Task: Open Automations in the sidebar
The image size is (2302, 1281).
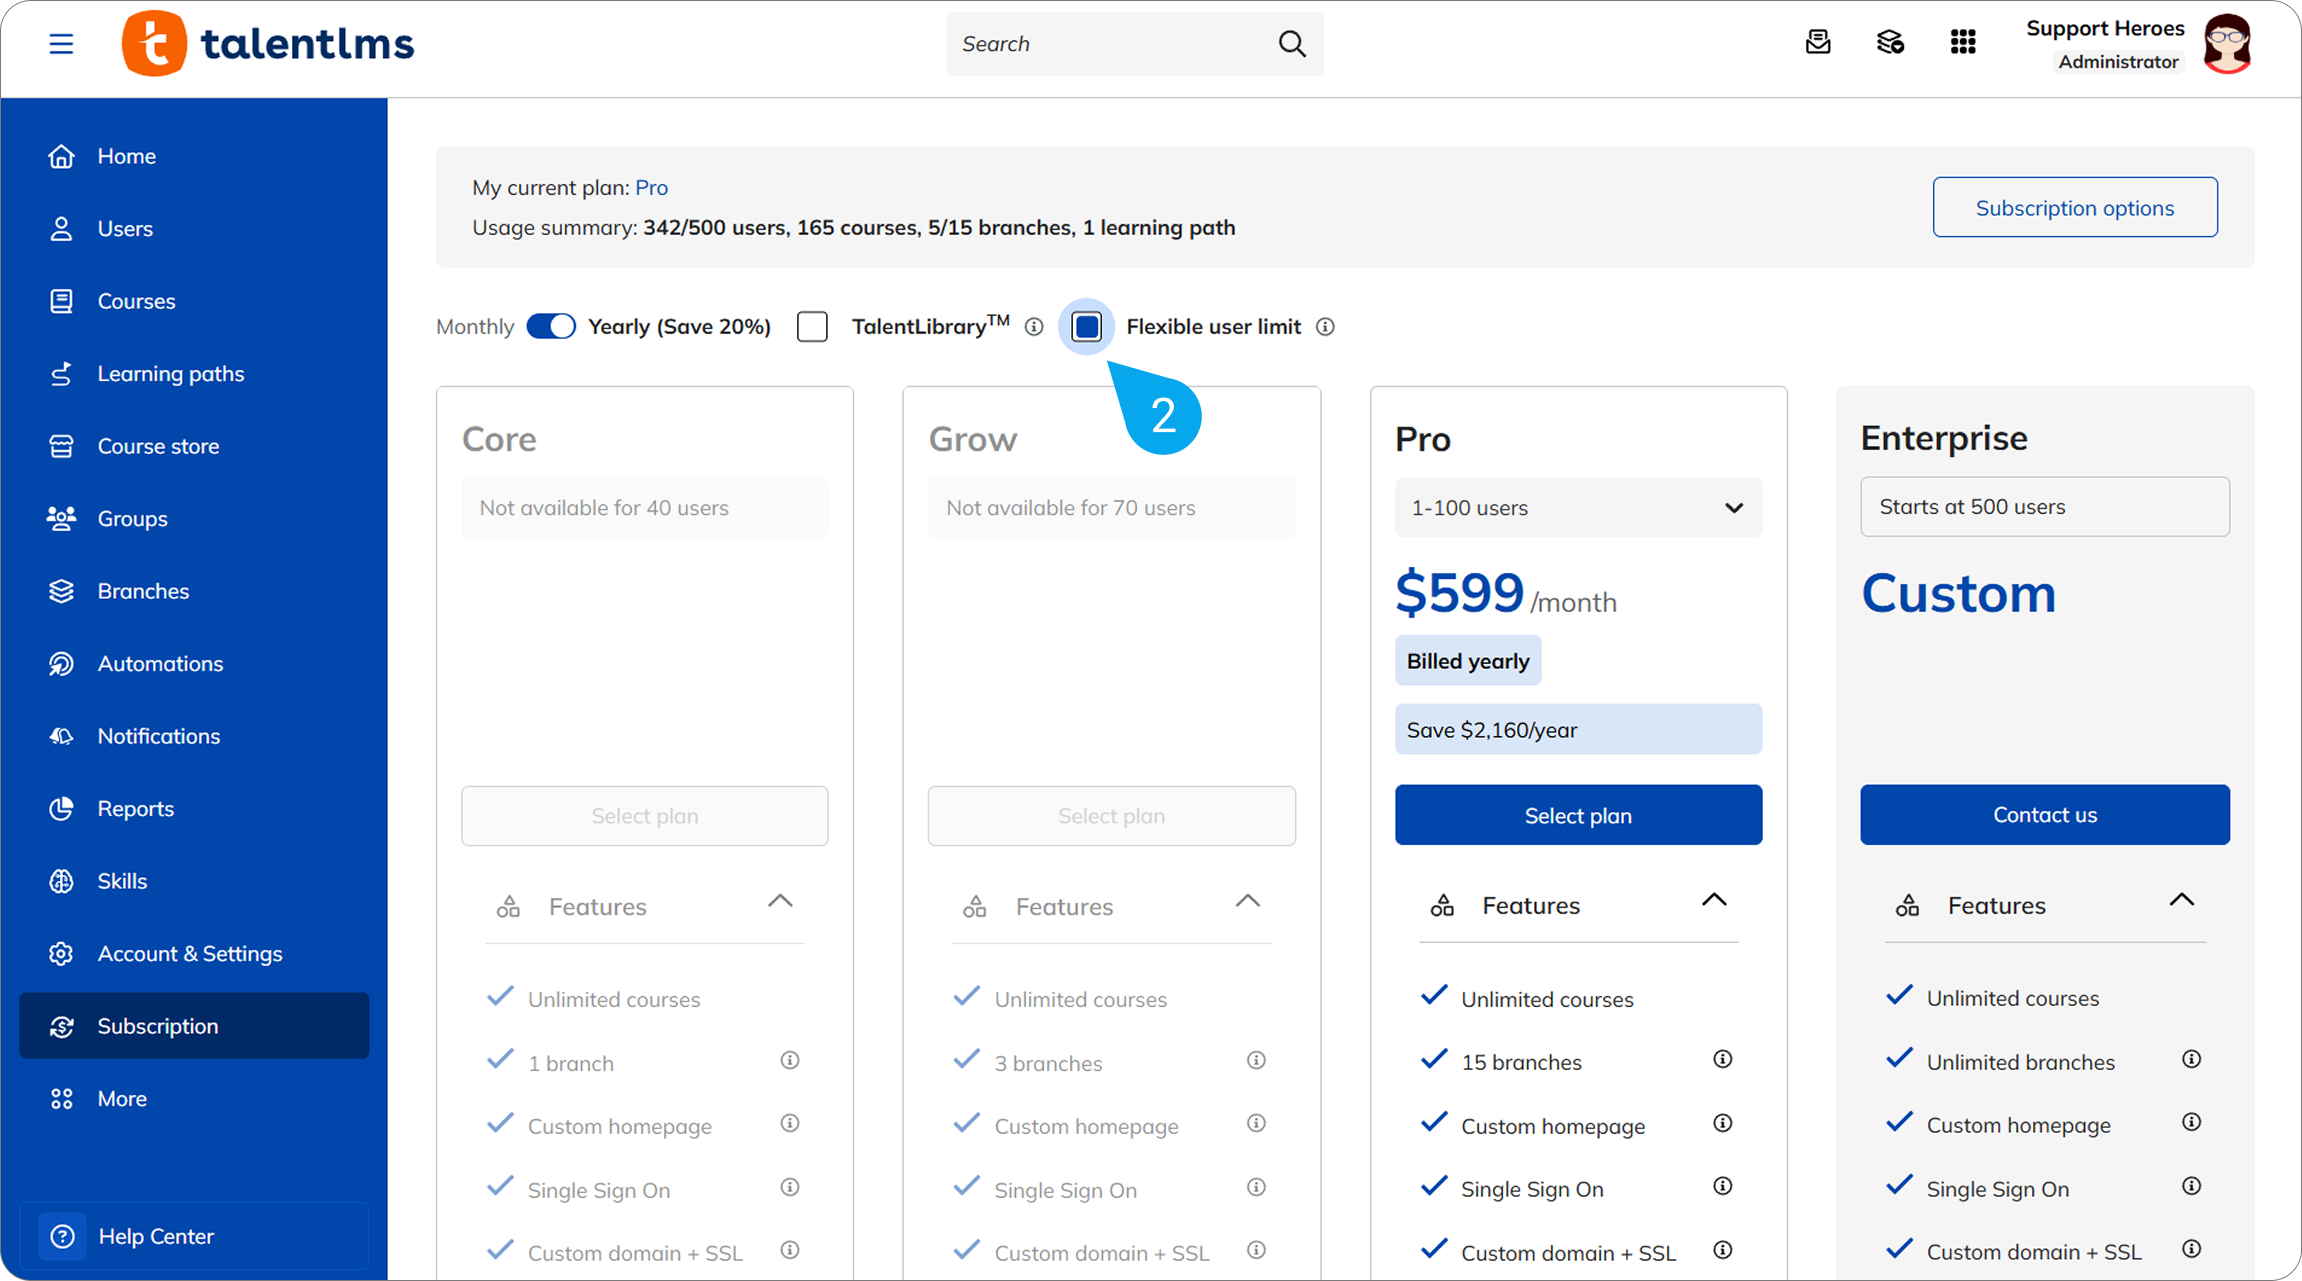Action: pos(194,664)
